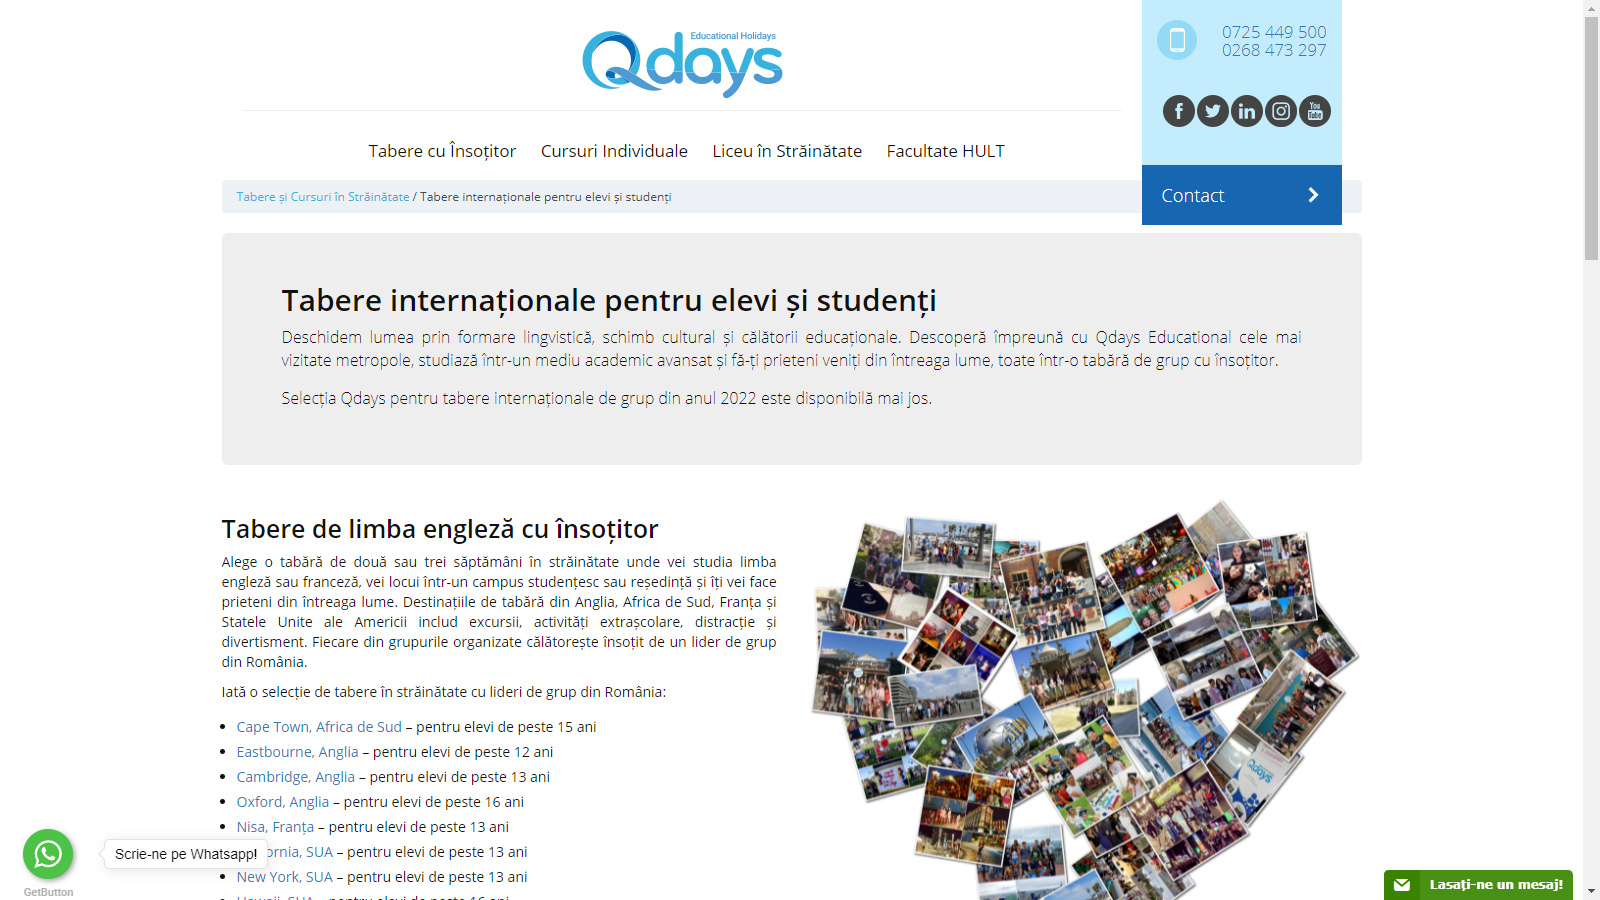This screenshot has width=1600, height=900.
Task: Click the Lasați-ne un mesaj button
Action: pos(1495,884)
